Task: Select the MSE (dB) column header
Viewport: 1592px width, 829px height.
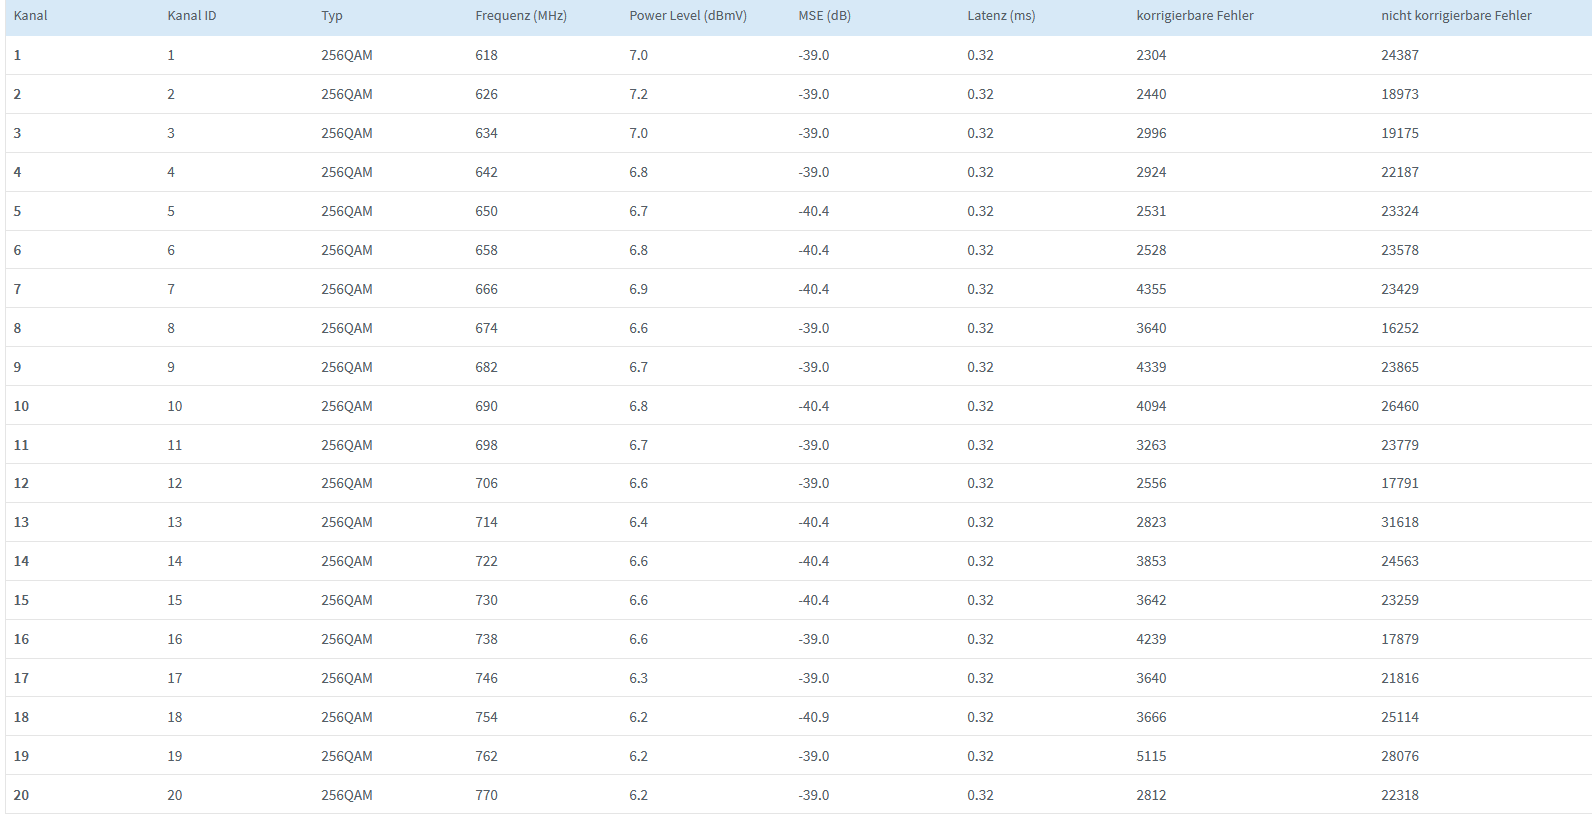Action: coord(825,16)
